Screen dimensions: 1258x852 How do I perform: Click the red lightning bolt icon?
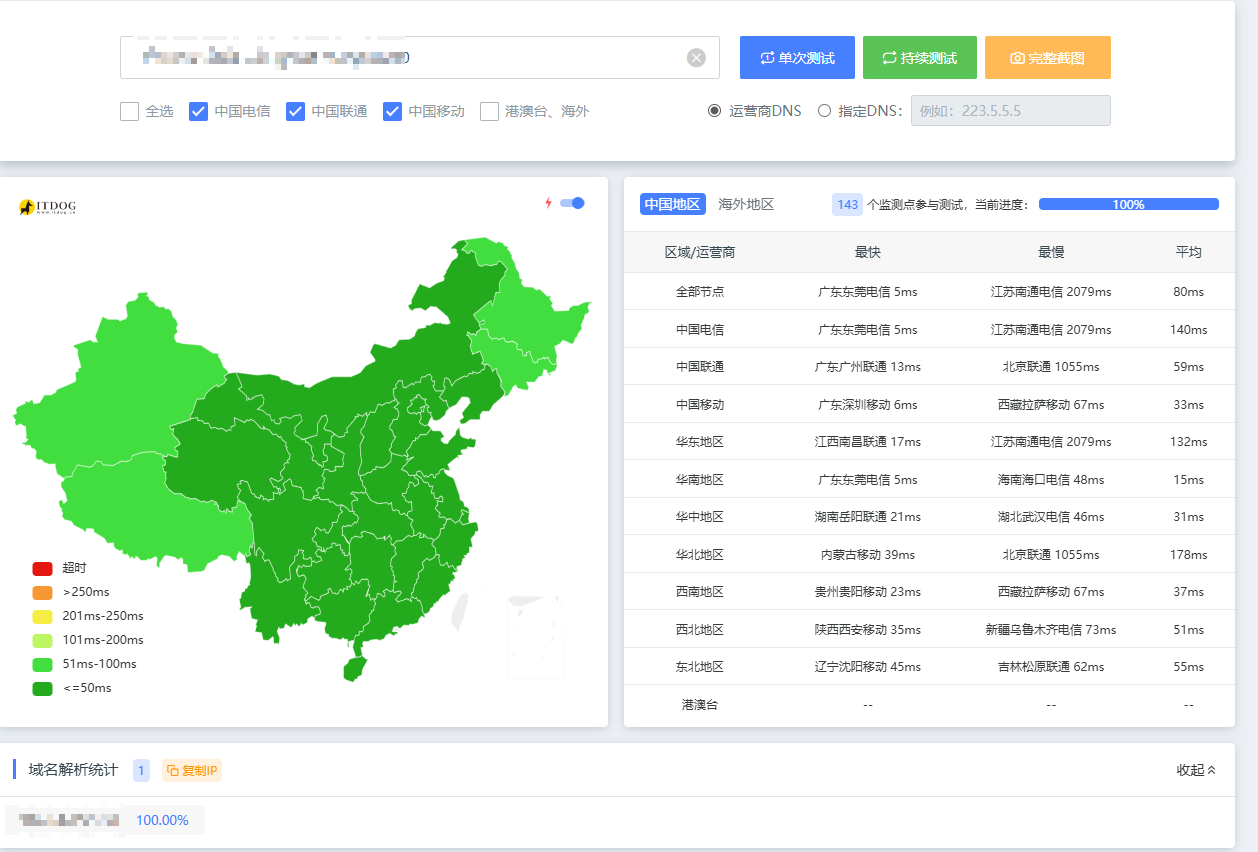[548, 203]
